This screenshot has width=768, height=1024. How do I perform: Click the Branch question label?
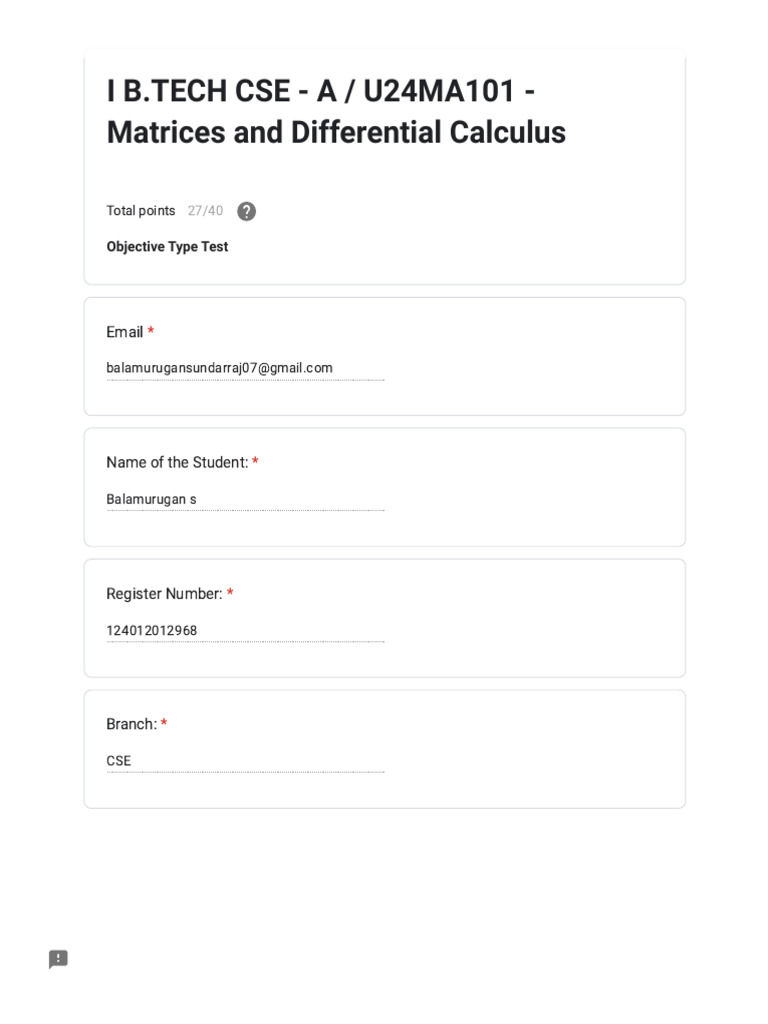(x=131, y=724)
